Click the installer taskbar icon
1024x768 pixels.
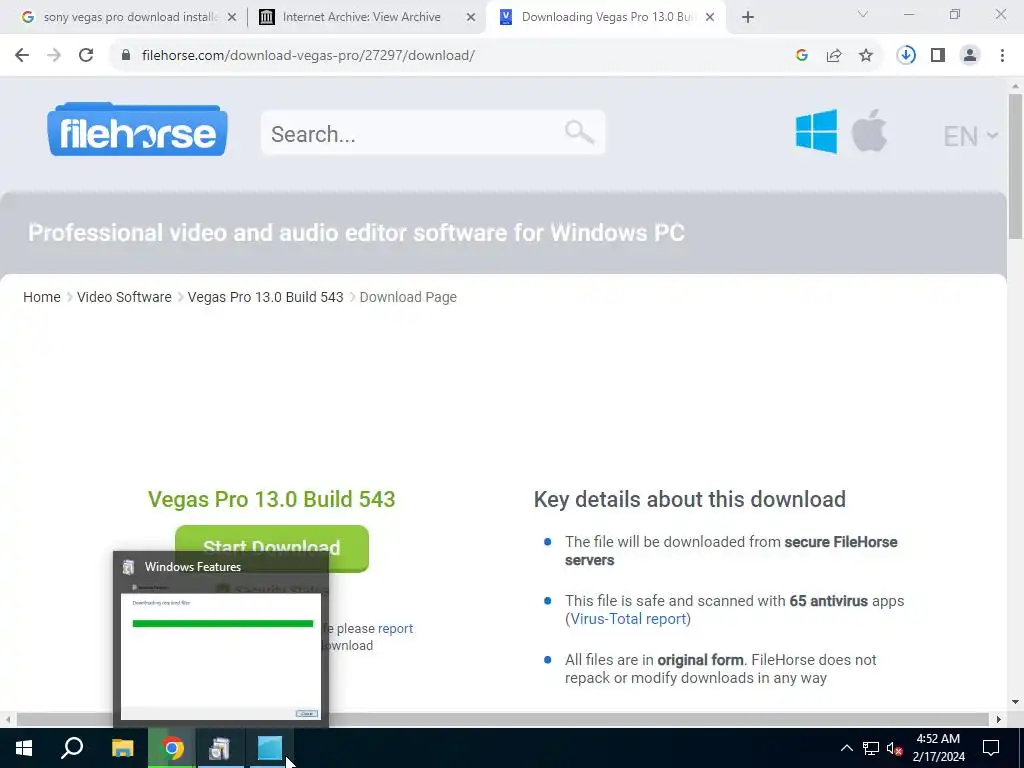coord(219,748)
